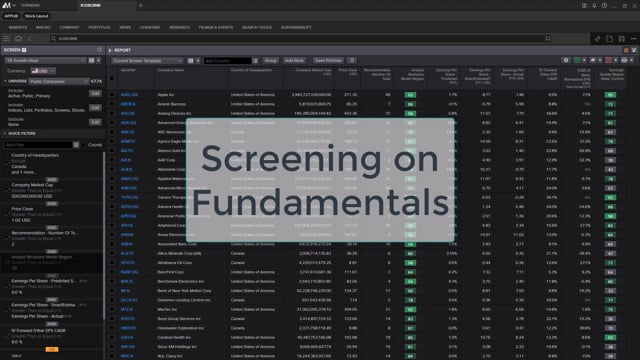Image resolution: width=640 pixels, height=360 pixels.
Task: Click the Add Column input field
Action: coord(227,60)
